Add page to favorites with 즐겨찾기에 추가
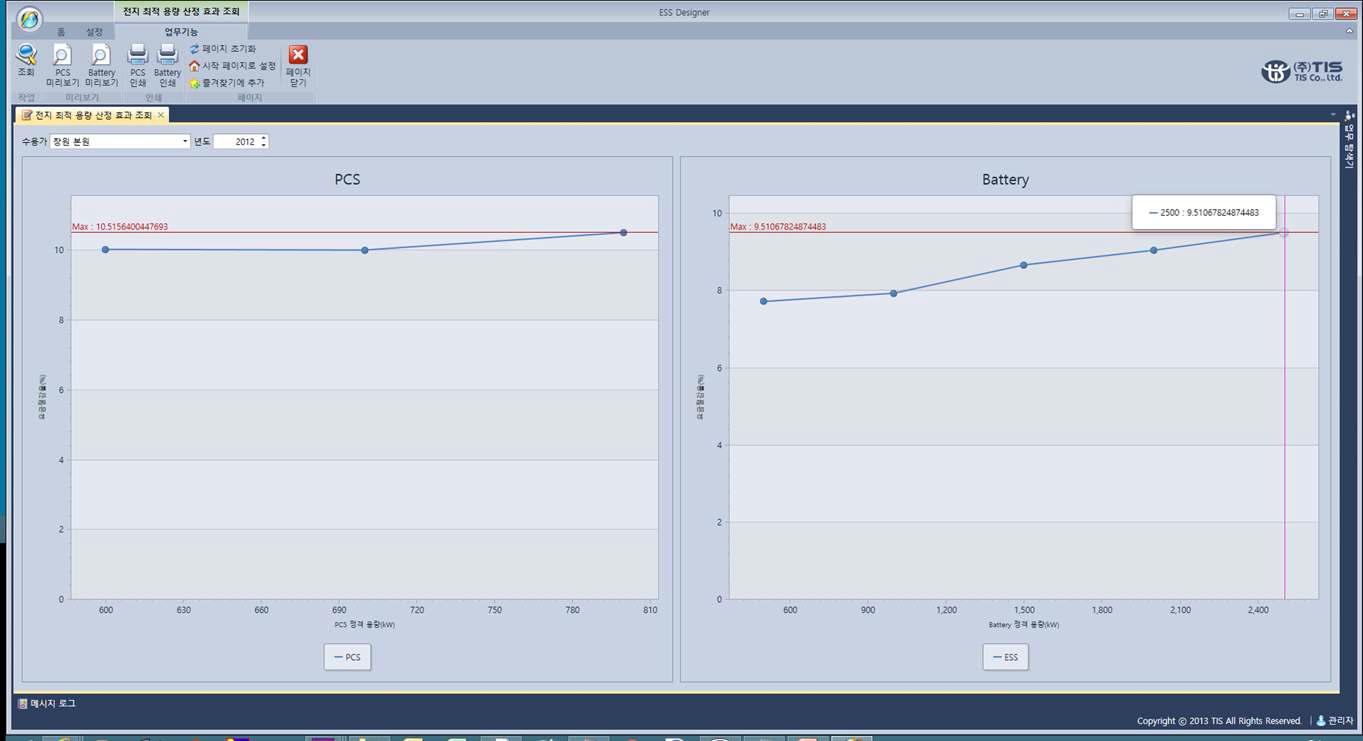This screenshot has height=741, width=1363. tap(227, 83)
